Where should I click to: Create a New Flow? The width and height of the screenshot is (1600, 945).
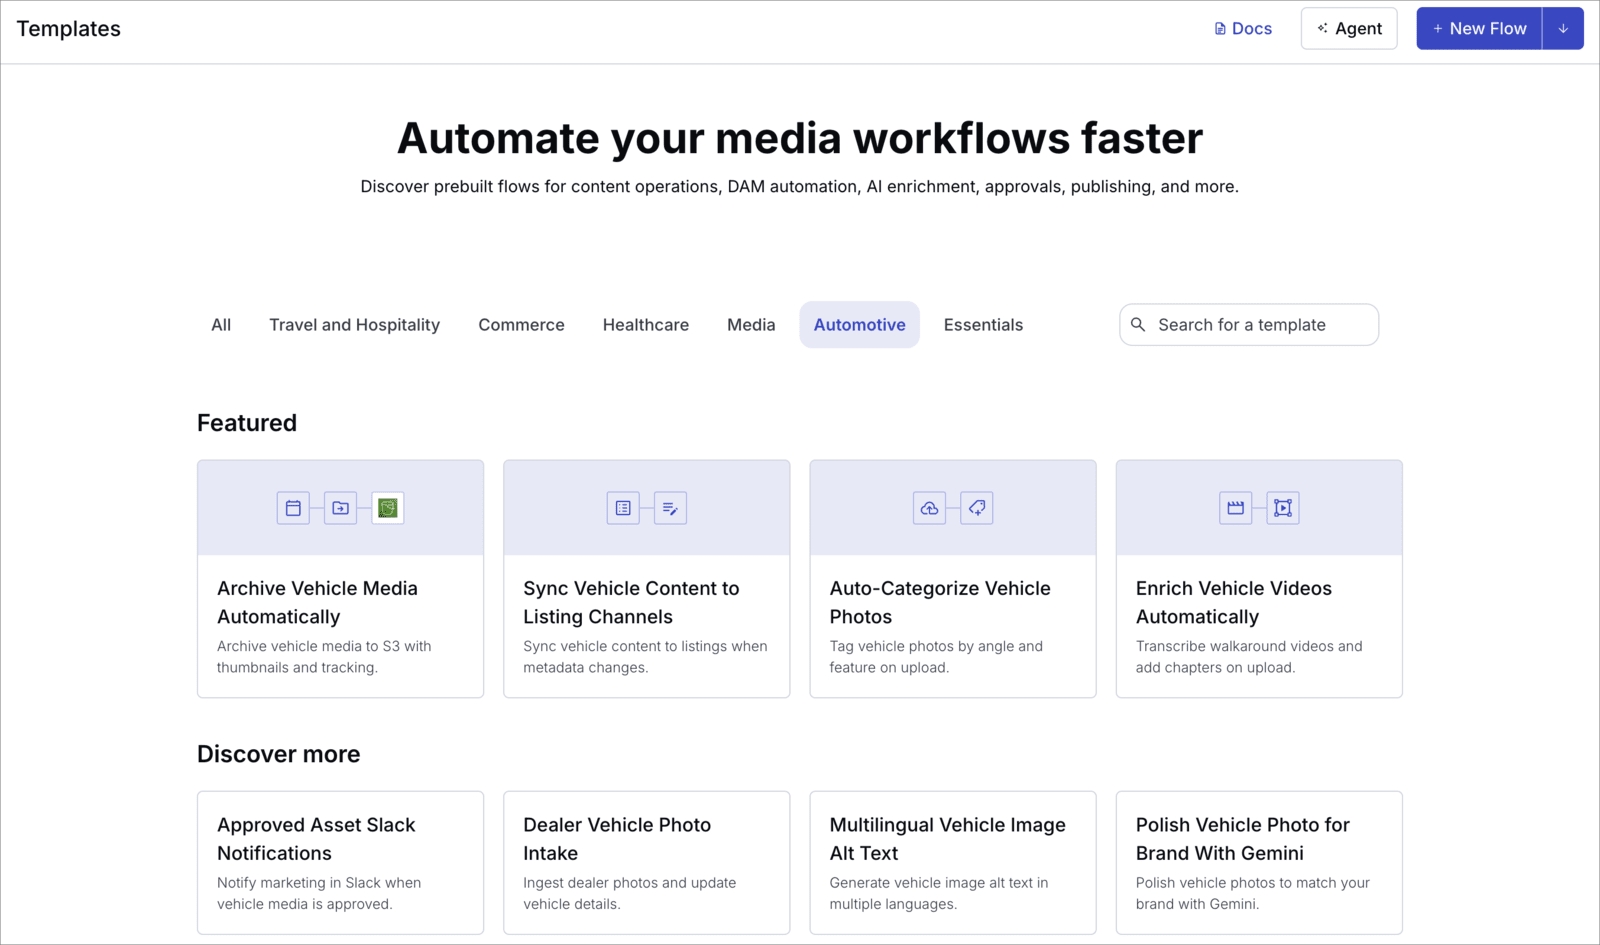tap(1479, 29)
